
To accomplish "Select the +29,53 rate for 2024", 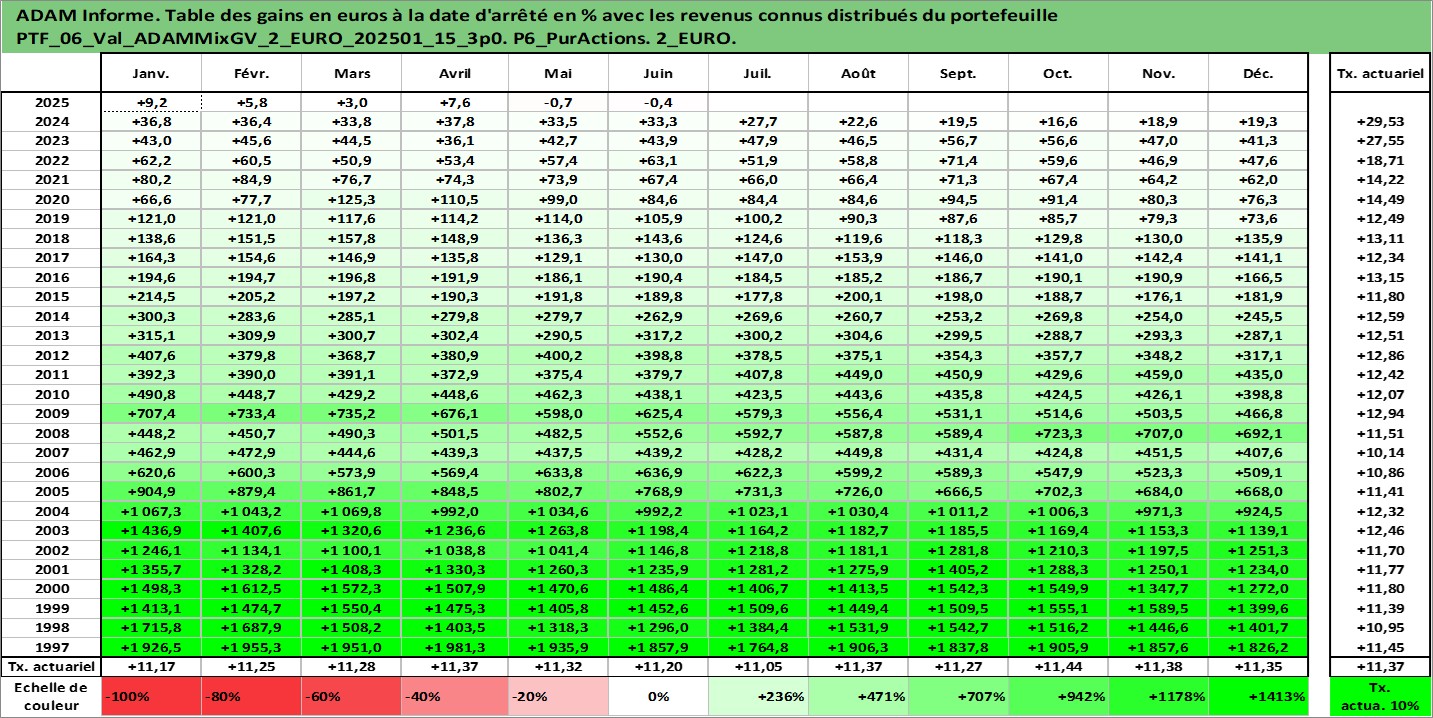I will (1380, 121).
